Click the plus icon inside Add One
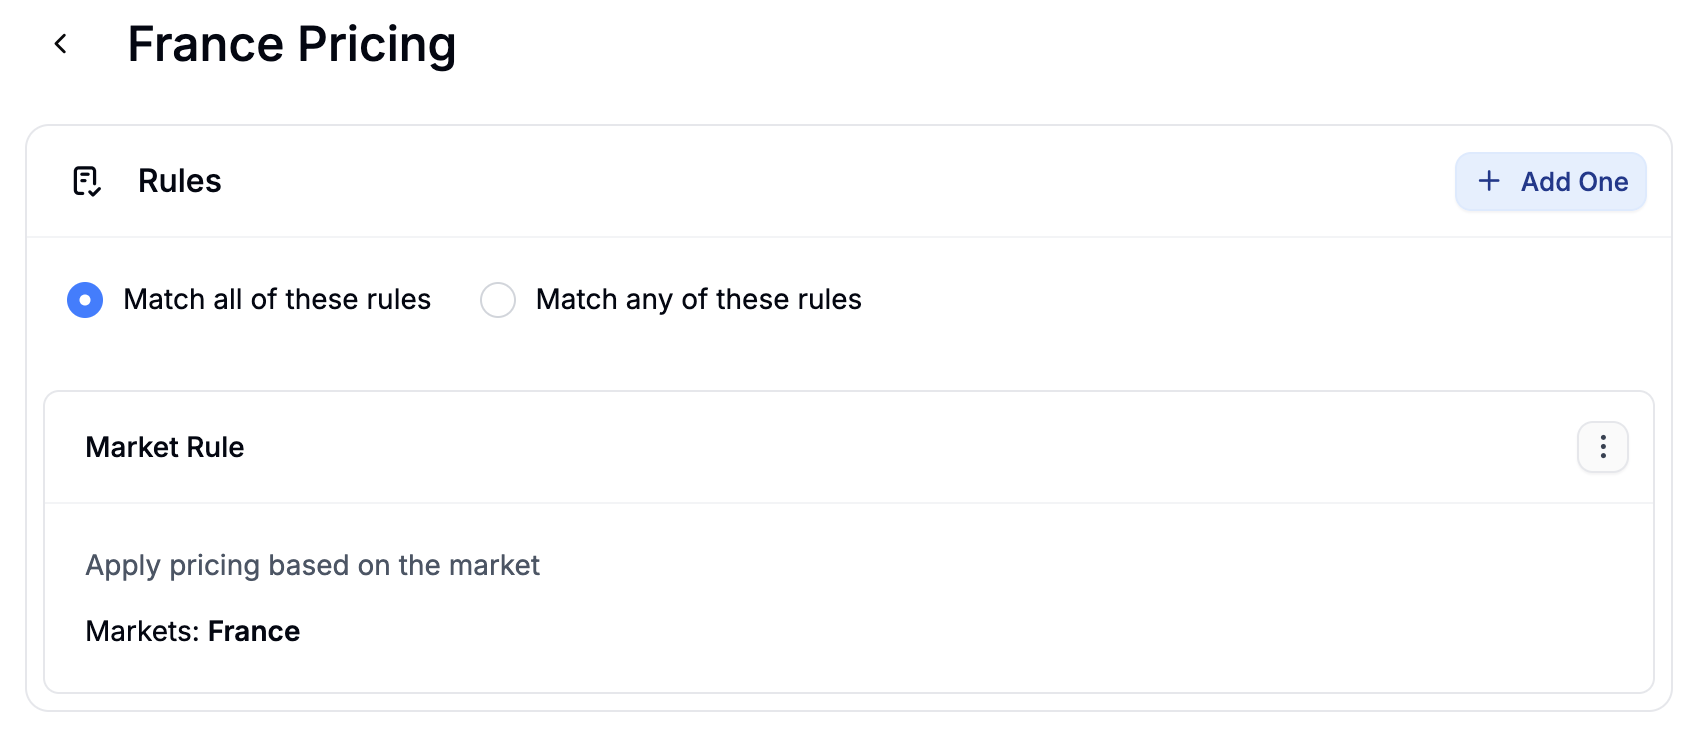Viewport: 1704px width, 740px height. [1489, 181]
